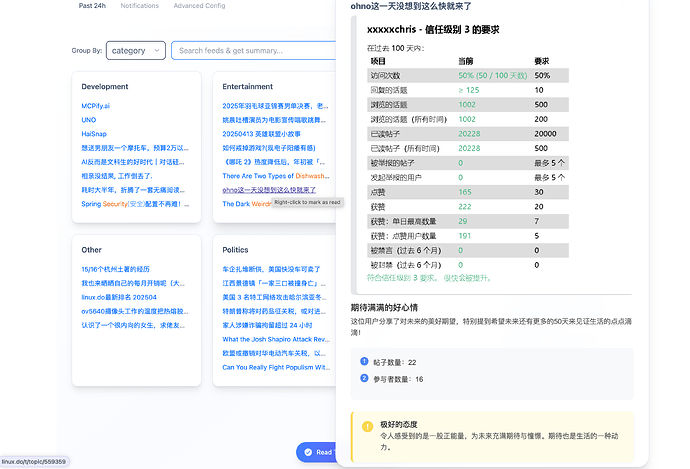Open the 耗时大半年 article link

(133, 190)
